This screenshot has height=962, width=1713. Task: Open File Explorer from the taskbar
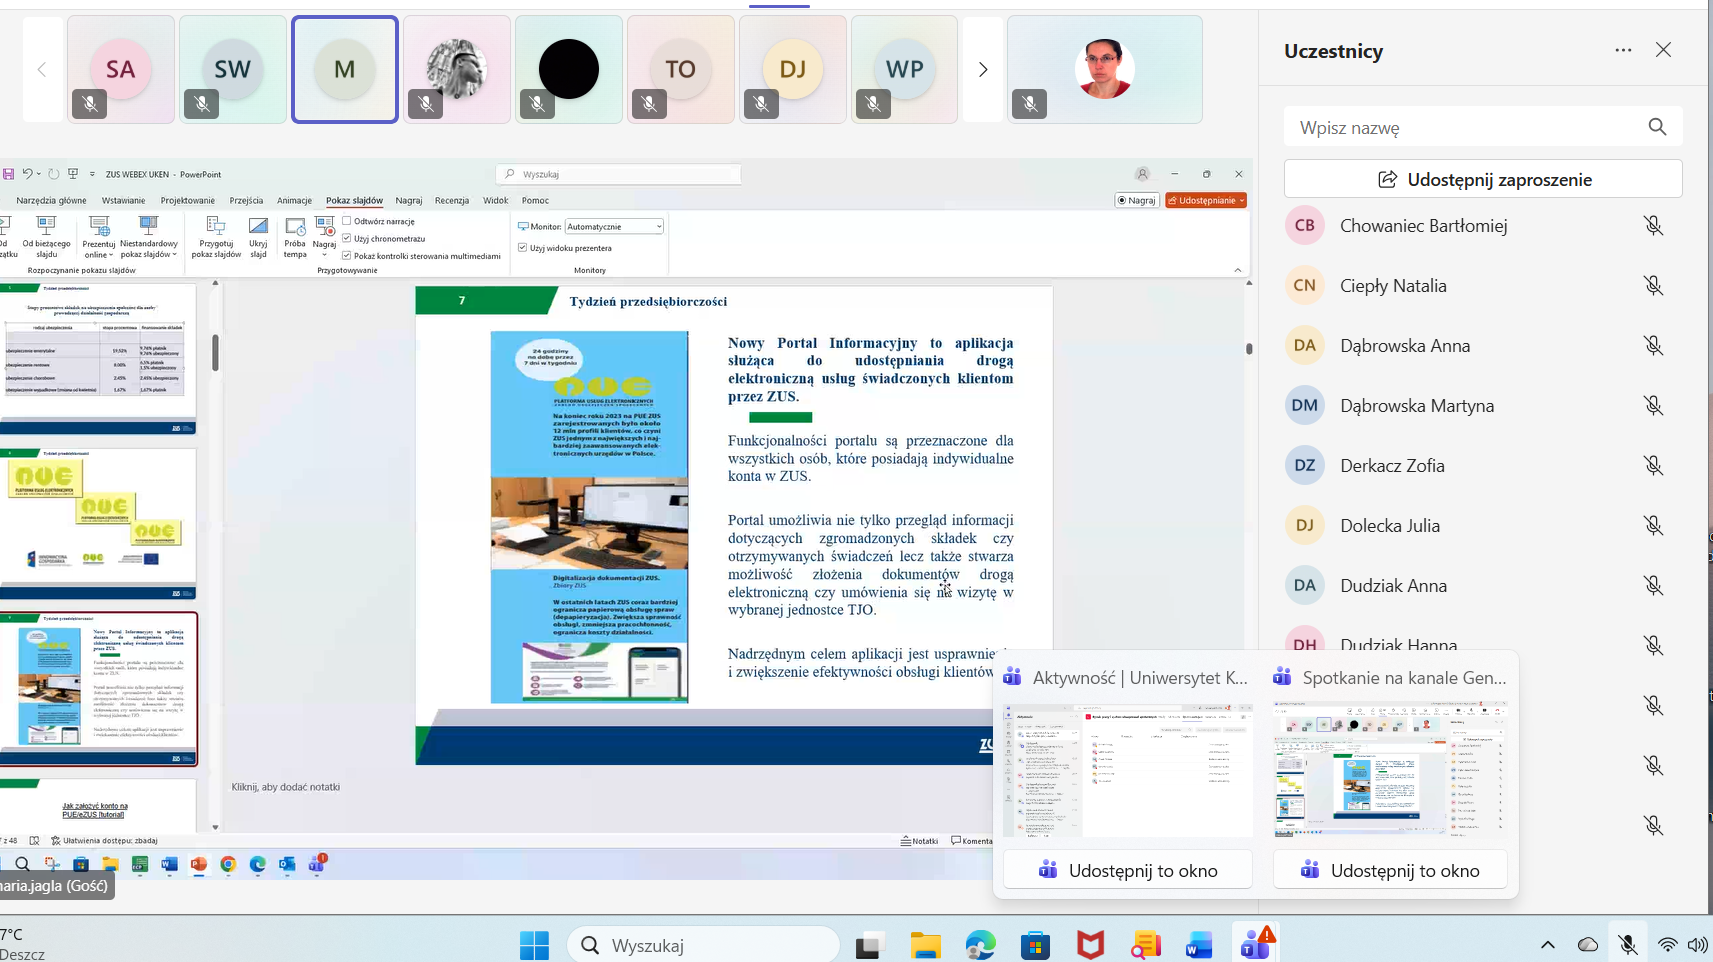tap(925, 944)
